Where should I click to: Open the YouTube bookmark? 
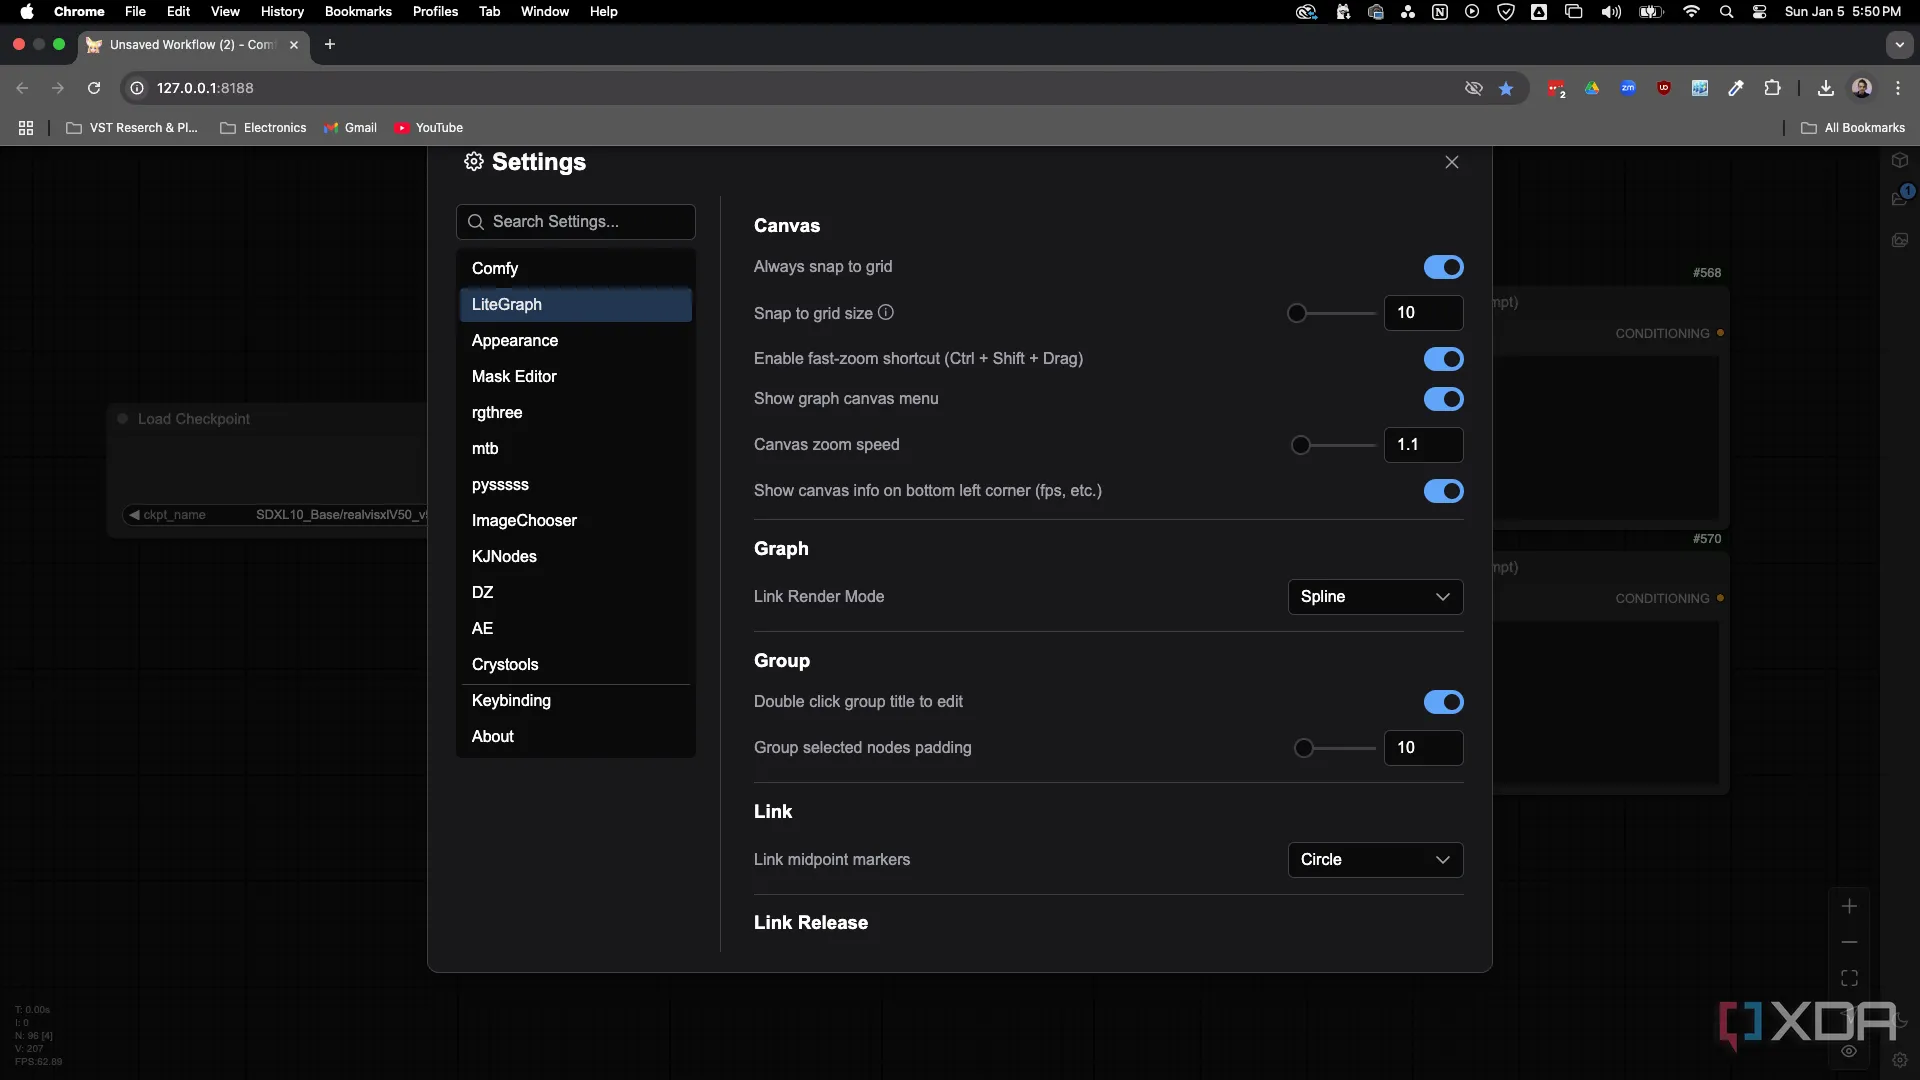click(429, 128)
